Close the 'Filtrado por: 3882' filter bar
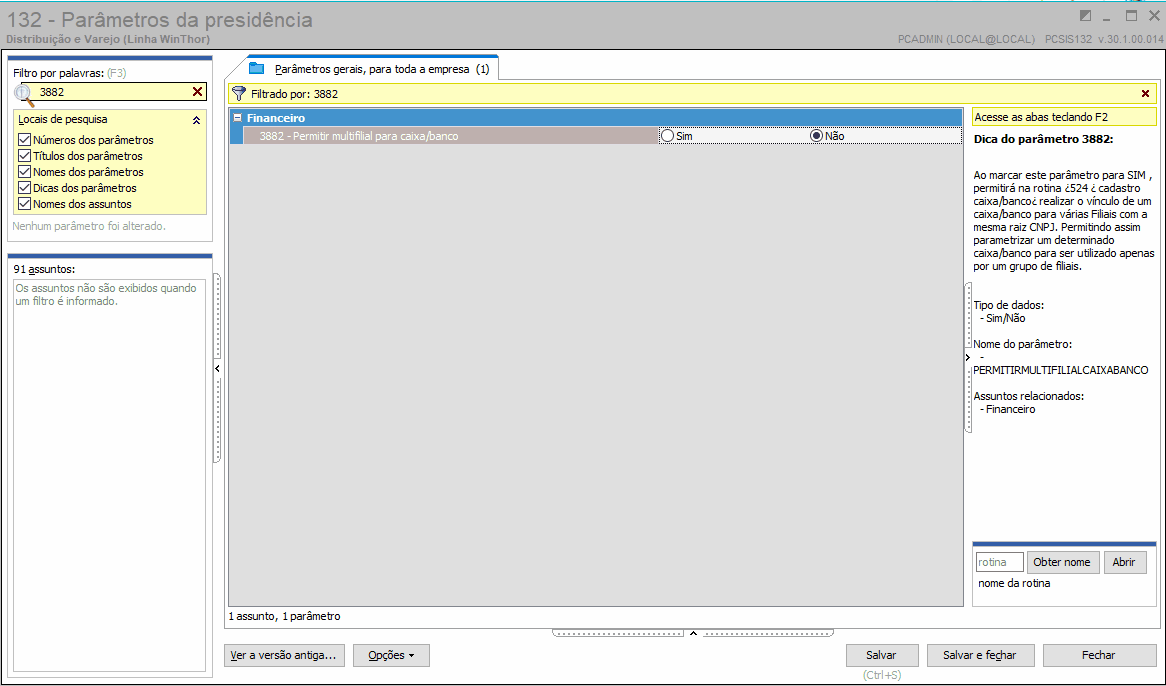Viewport: 1166px width, 686px height. tap(1145, 94)
